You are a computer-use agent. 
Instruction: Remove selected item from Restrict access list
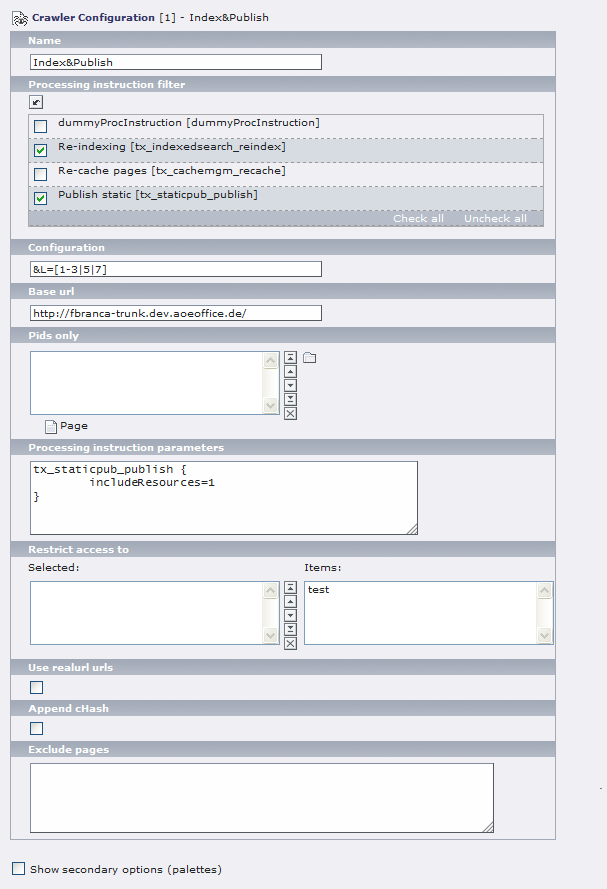290,643
